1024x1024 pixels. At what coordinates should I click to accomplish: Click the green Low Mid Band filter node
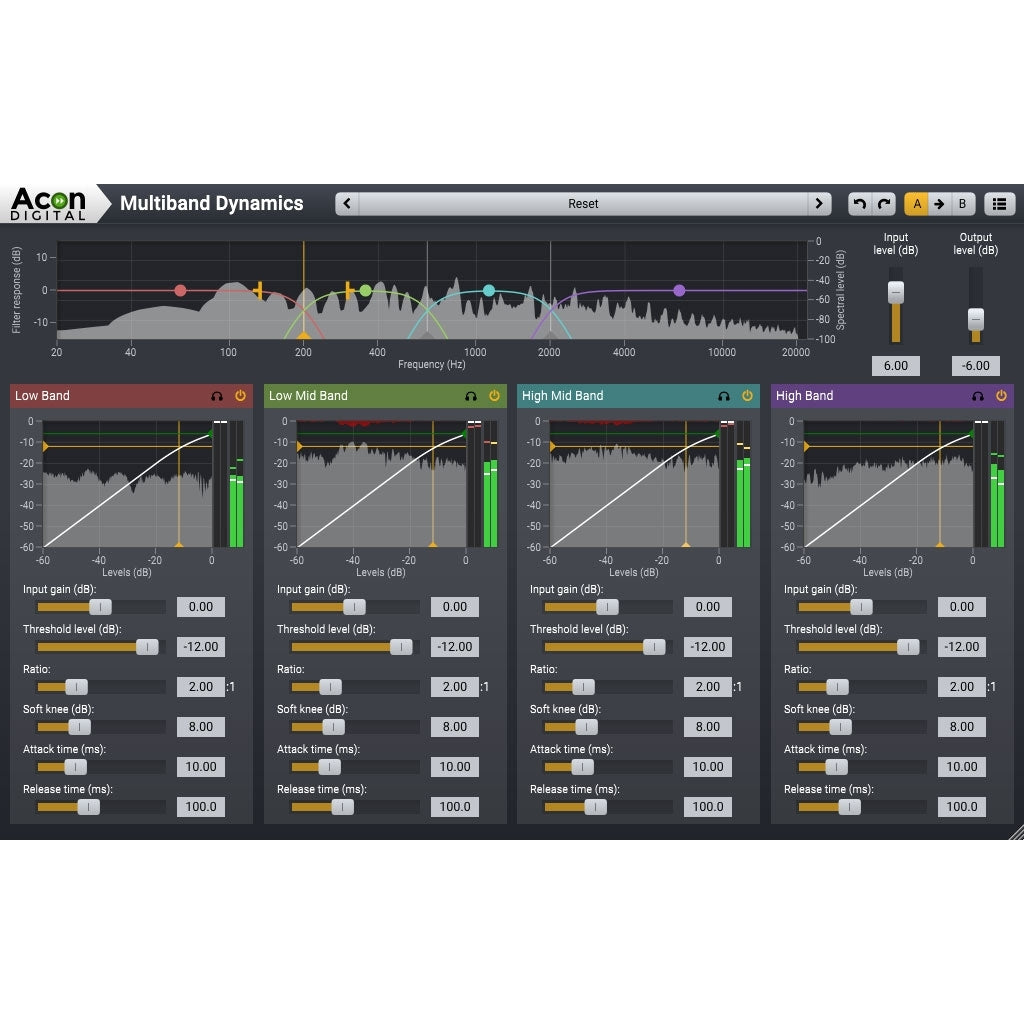(x=366, y=291)
